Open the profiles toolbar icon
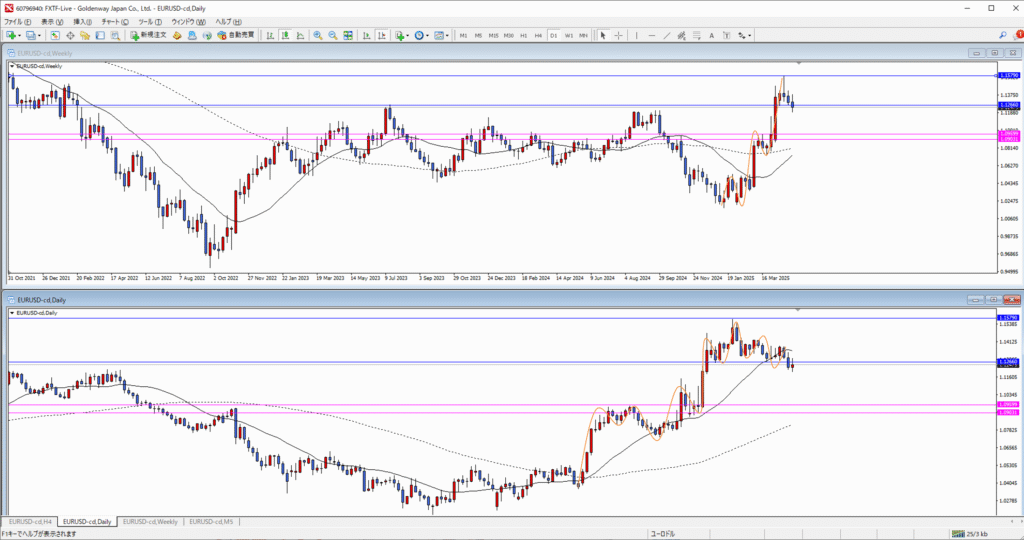 tap(30, 35)
